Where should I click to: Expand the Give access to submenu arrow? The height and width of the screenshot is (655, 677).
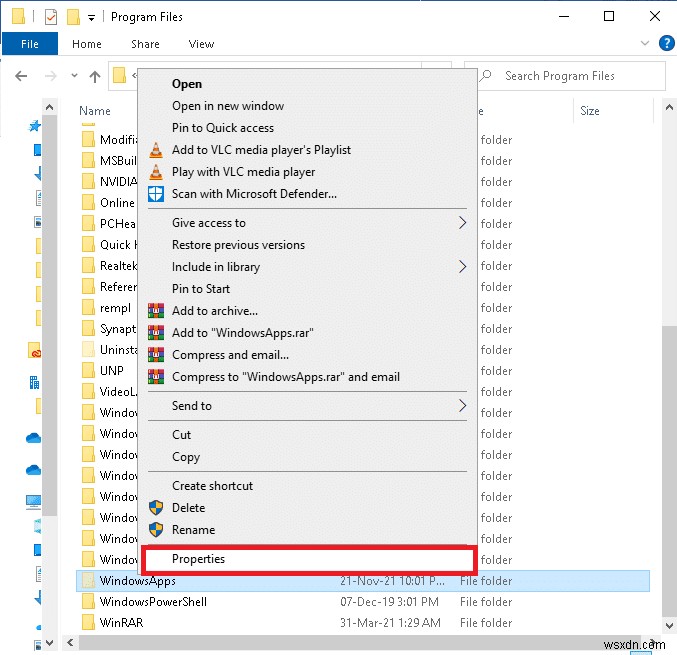[x=462, y=223]
